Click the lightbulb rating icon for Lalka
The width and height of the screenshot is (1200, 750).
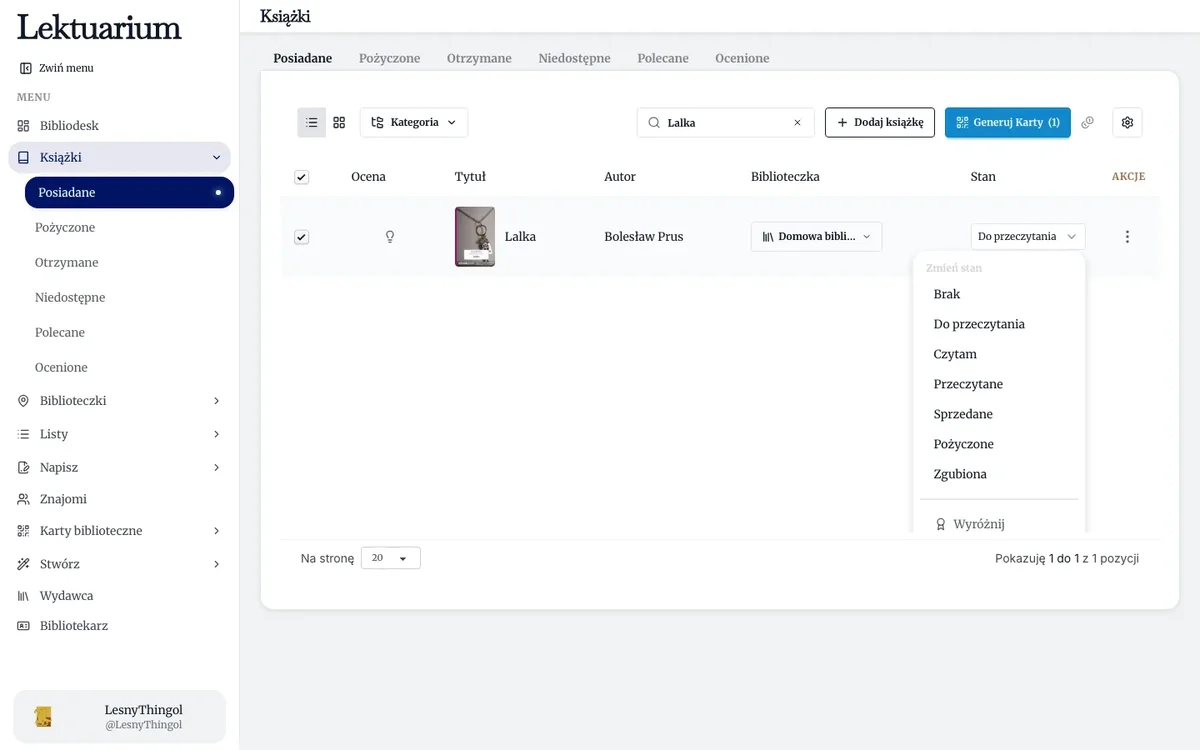pyautogui.click(x=390, y=237)
